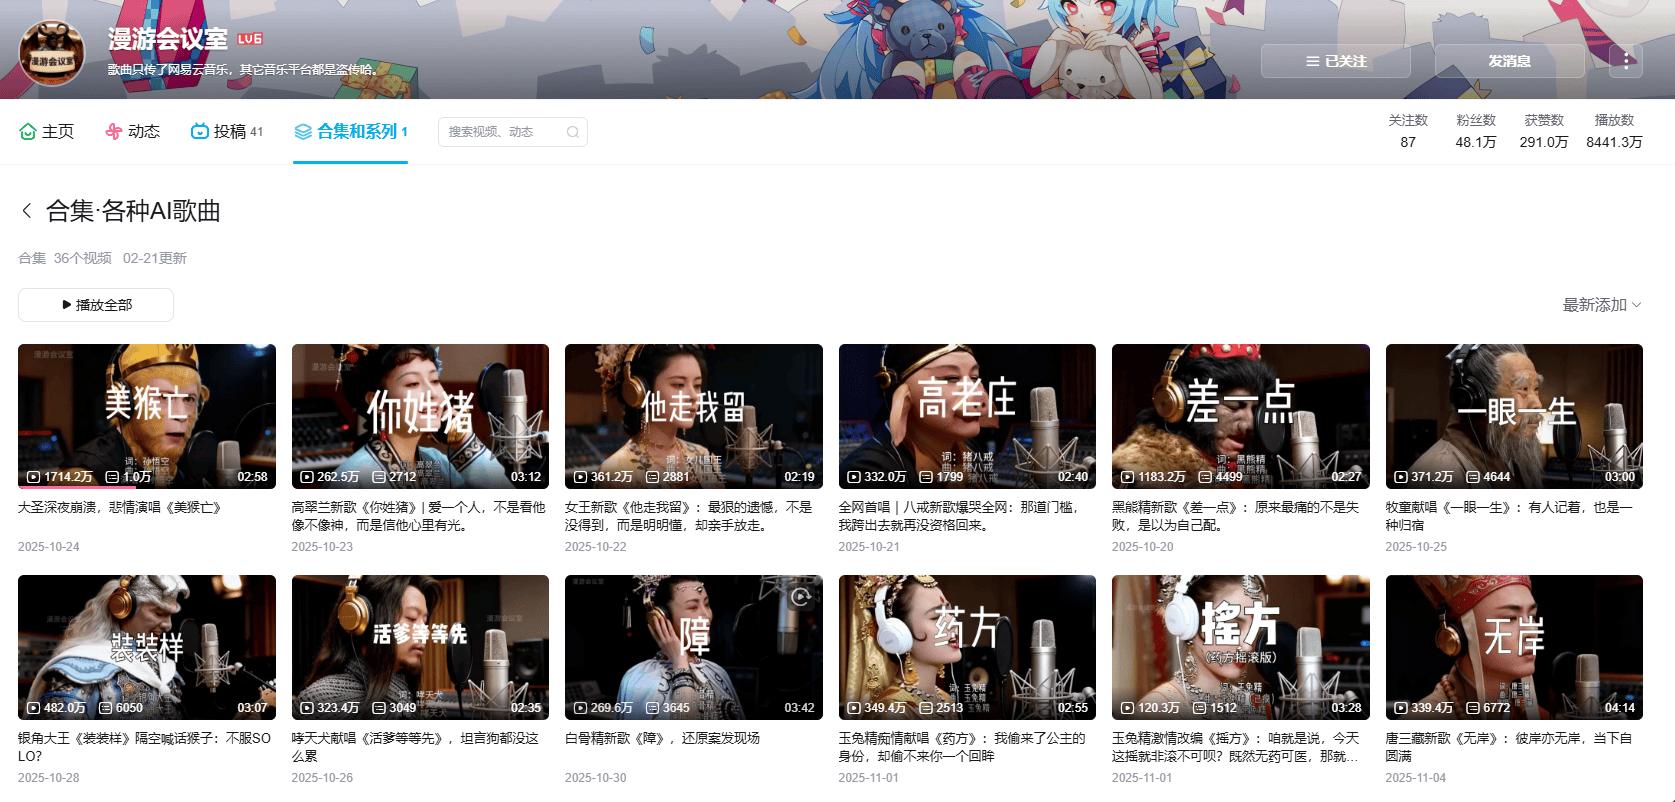Screen dimensions: 1675x802
Task: Click the 粉丝数 48.1万 follower count
Action: click(x=1475, y=131)
